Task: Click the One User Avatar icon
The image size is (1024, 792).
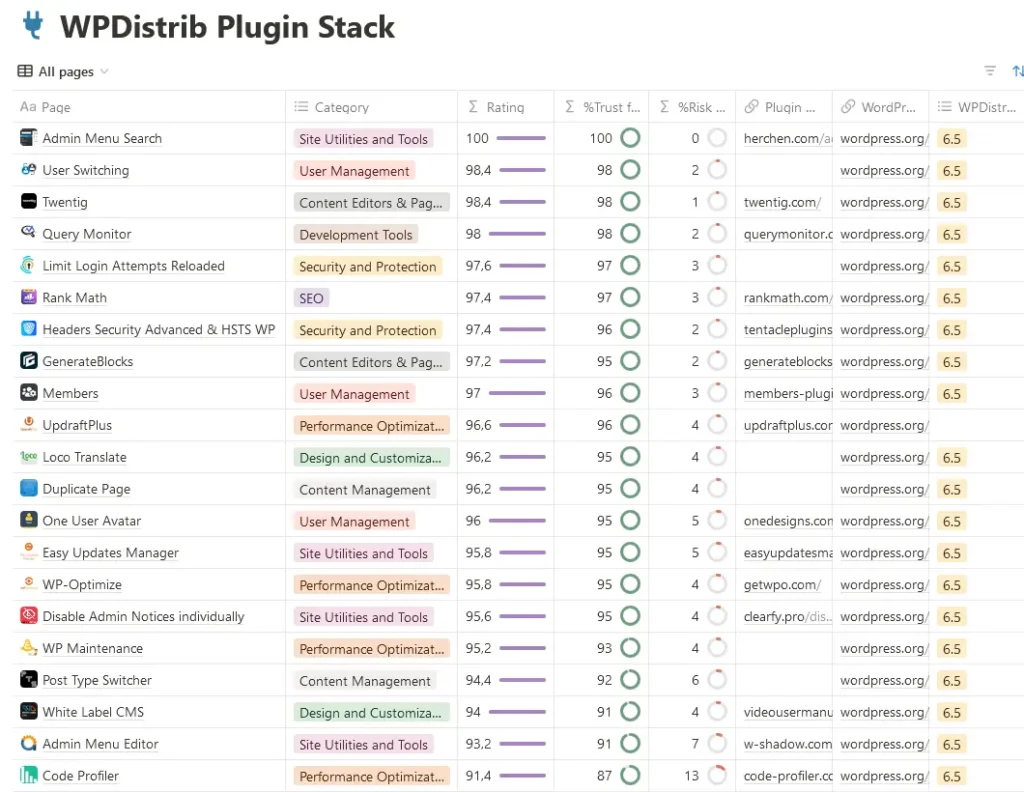Action: point(29,520)
